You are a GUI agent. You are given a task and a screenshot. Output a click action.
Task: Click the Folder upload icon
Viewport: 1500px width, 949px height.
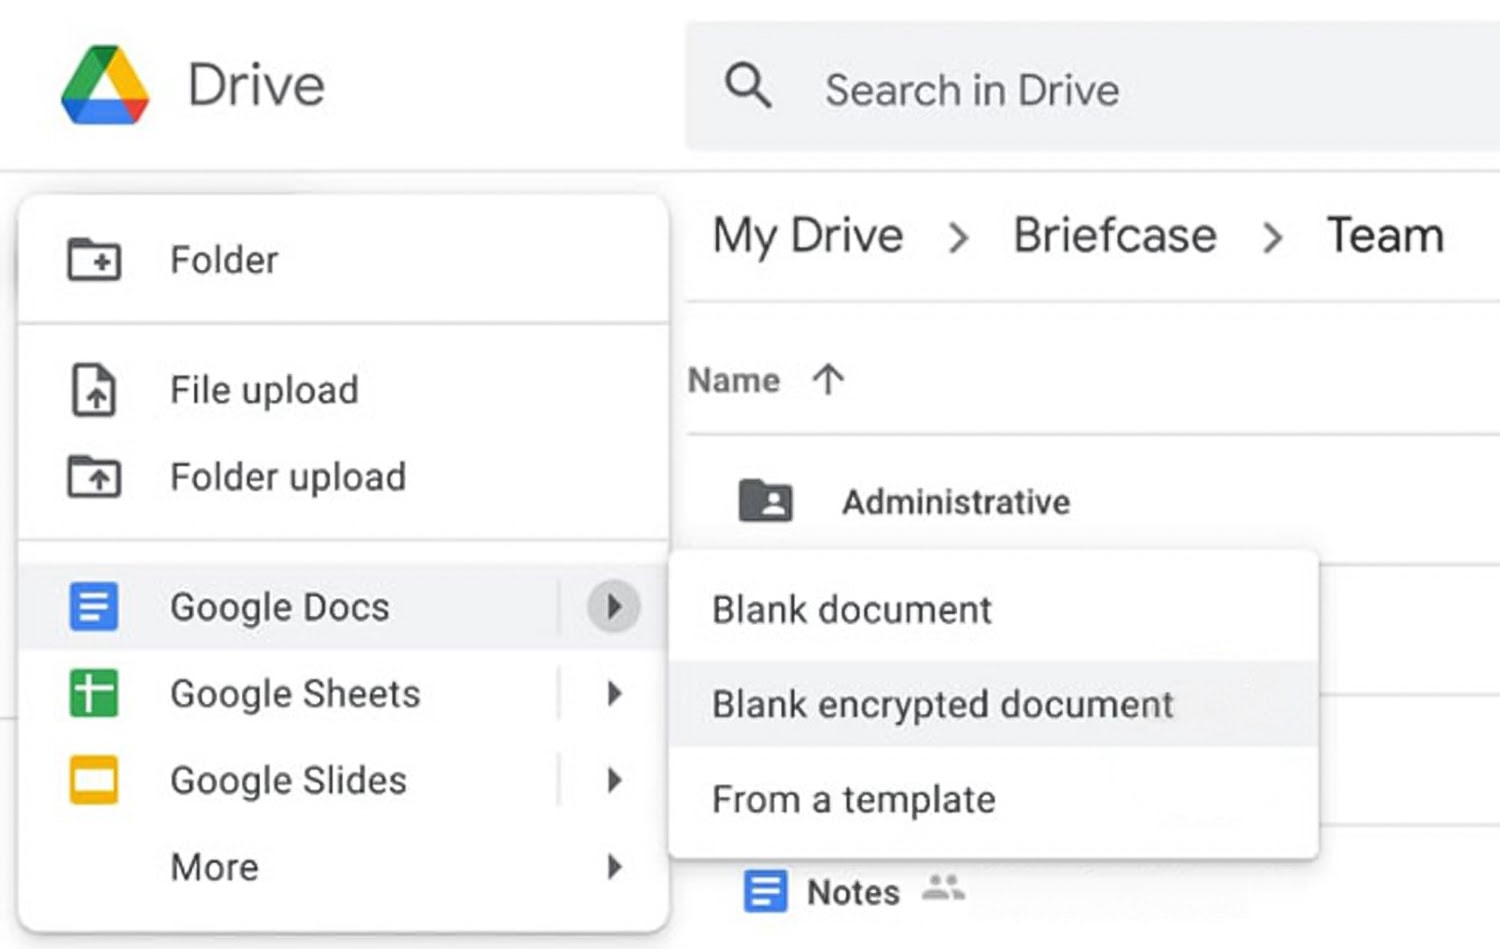[94, 476]
